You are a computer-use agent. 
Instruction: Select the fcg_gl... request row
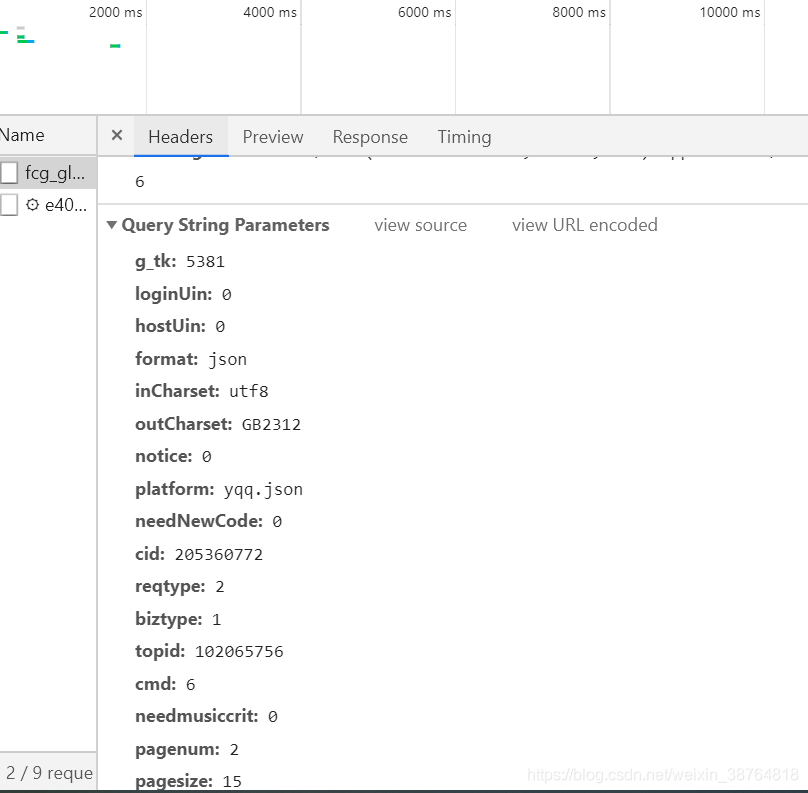48,173
